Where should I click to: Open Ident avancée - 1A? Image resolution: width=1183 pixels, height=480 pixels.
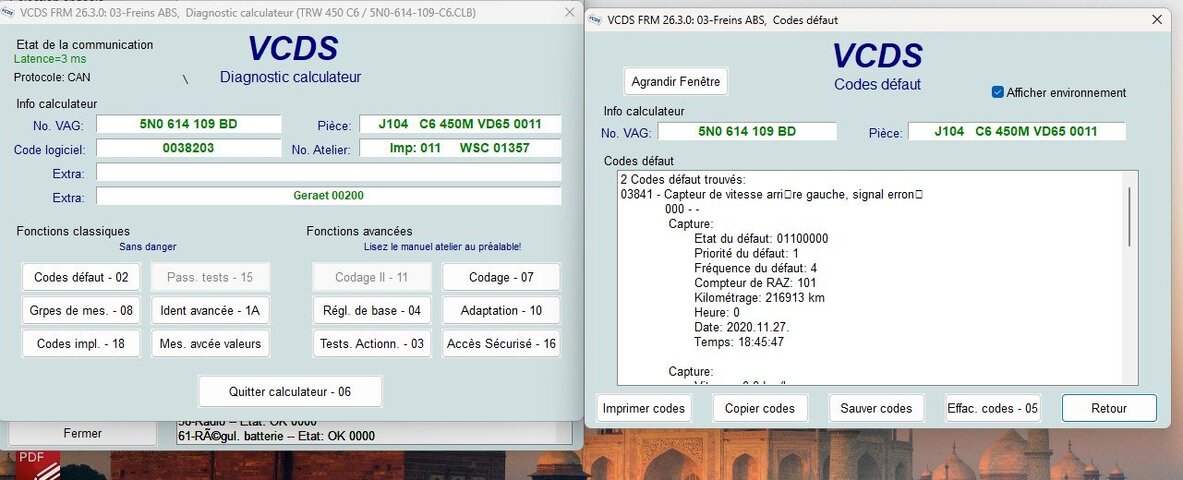pyautogui.click(x=210, y=310)
